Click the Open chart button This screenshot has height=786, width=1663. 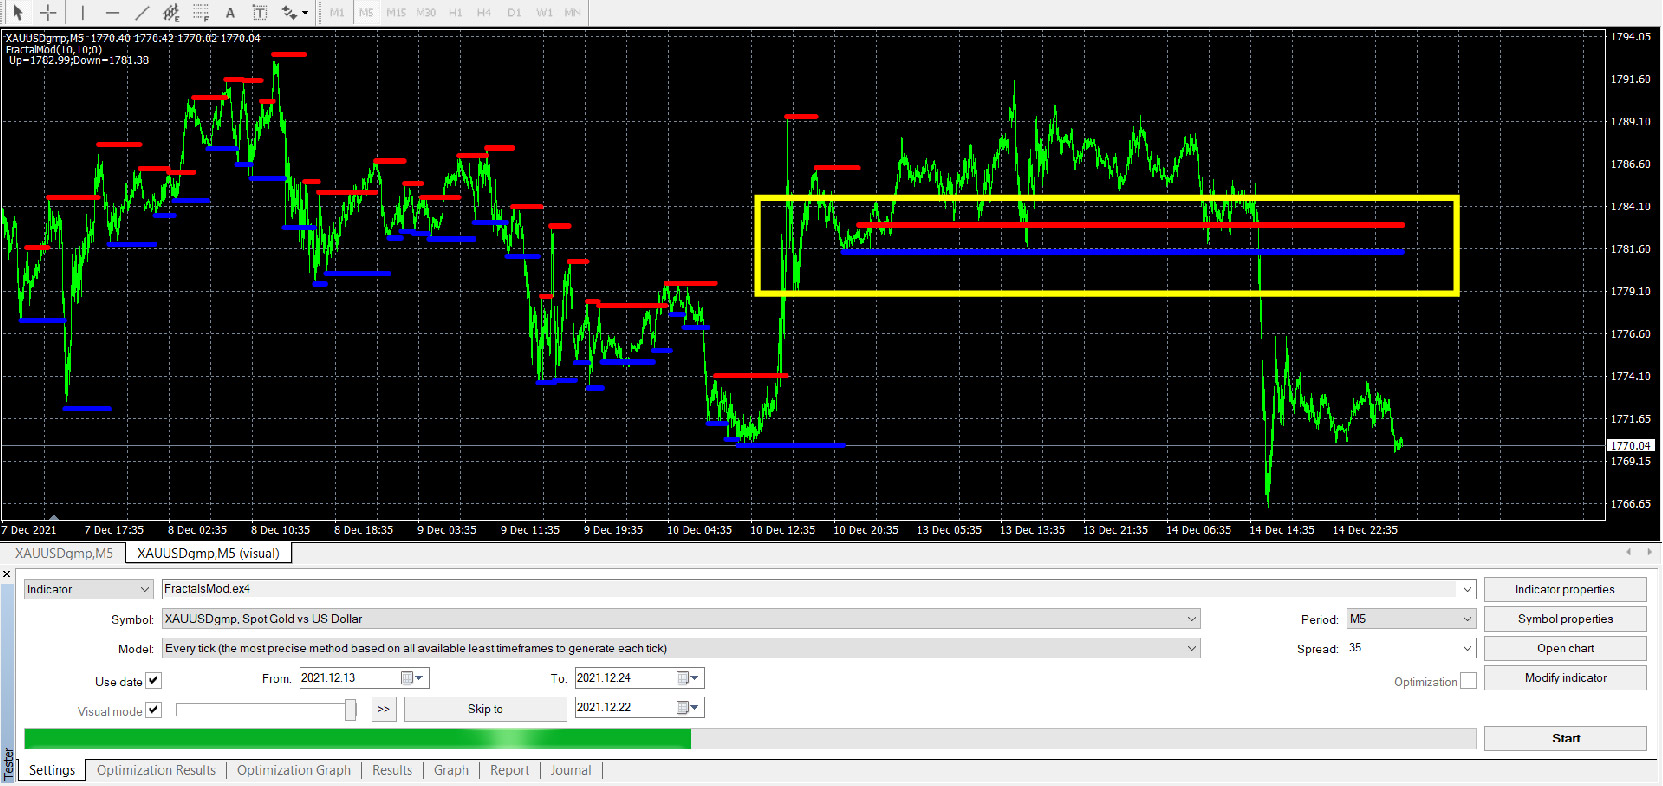coord(1565,648)
